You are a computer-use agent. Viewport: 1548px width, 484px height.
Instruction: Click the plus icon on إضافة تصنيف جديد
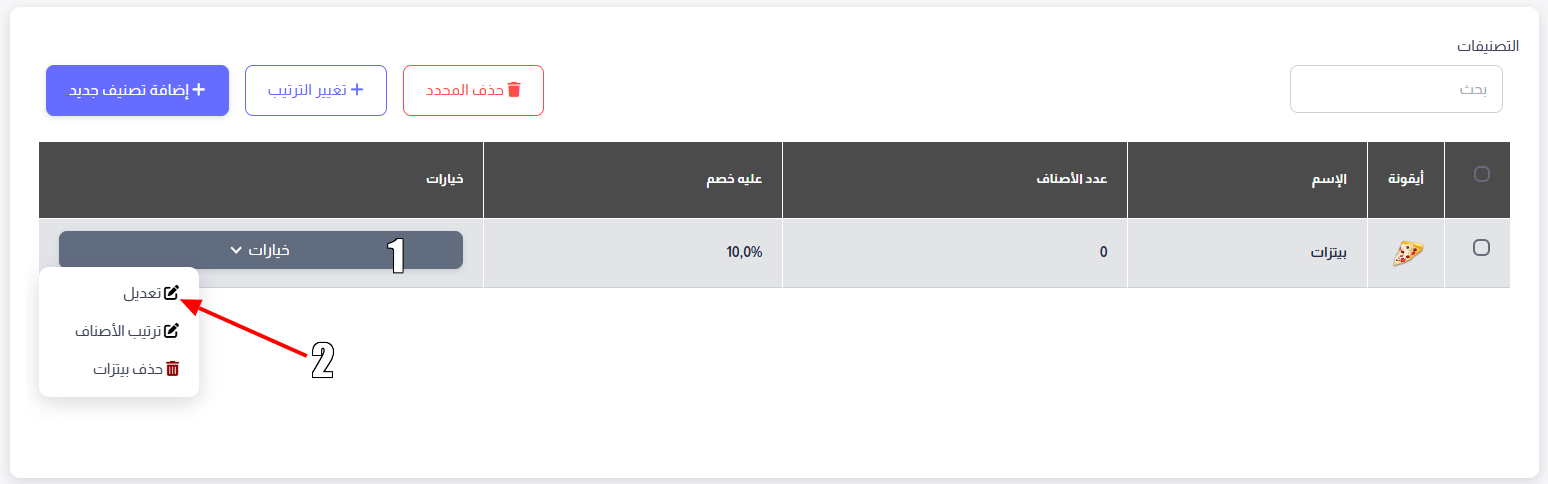pos(198,90)
